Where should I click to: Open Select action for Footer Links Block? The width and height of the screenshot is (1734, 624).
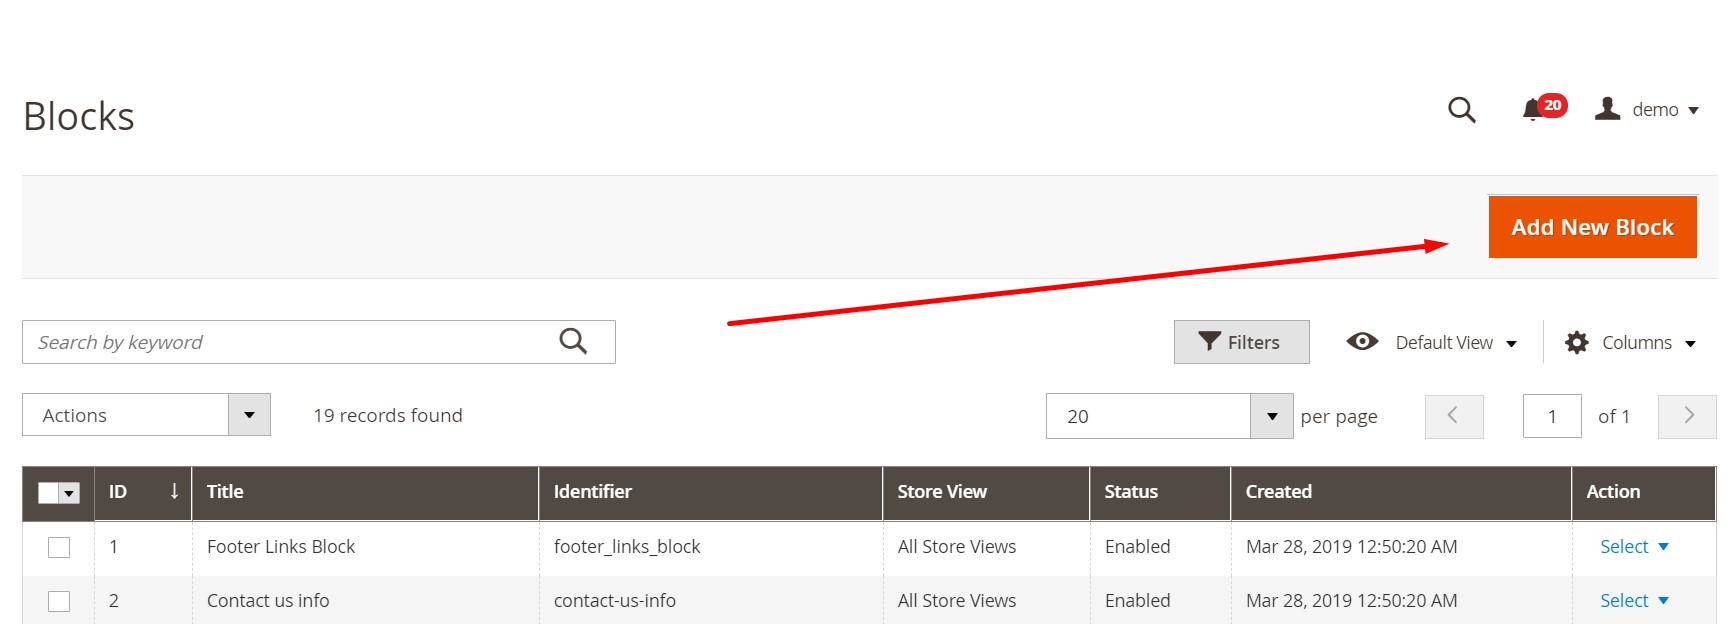point(1633,547)
